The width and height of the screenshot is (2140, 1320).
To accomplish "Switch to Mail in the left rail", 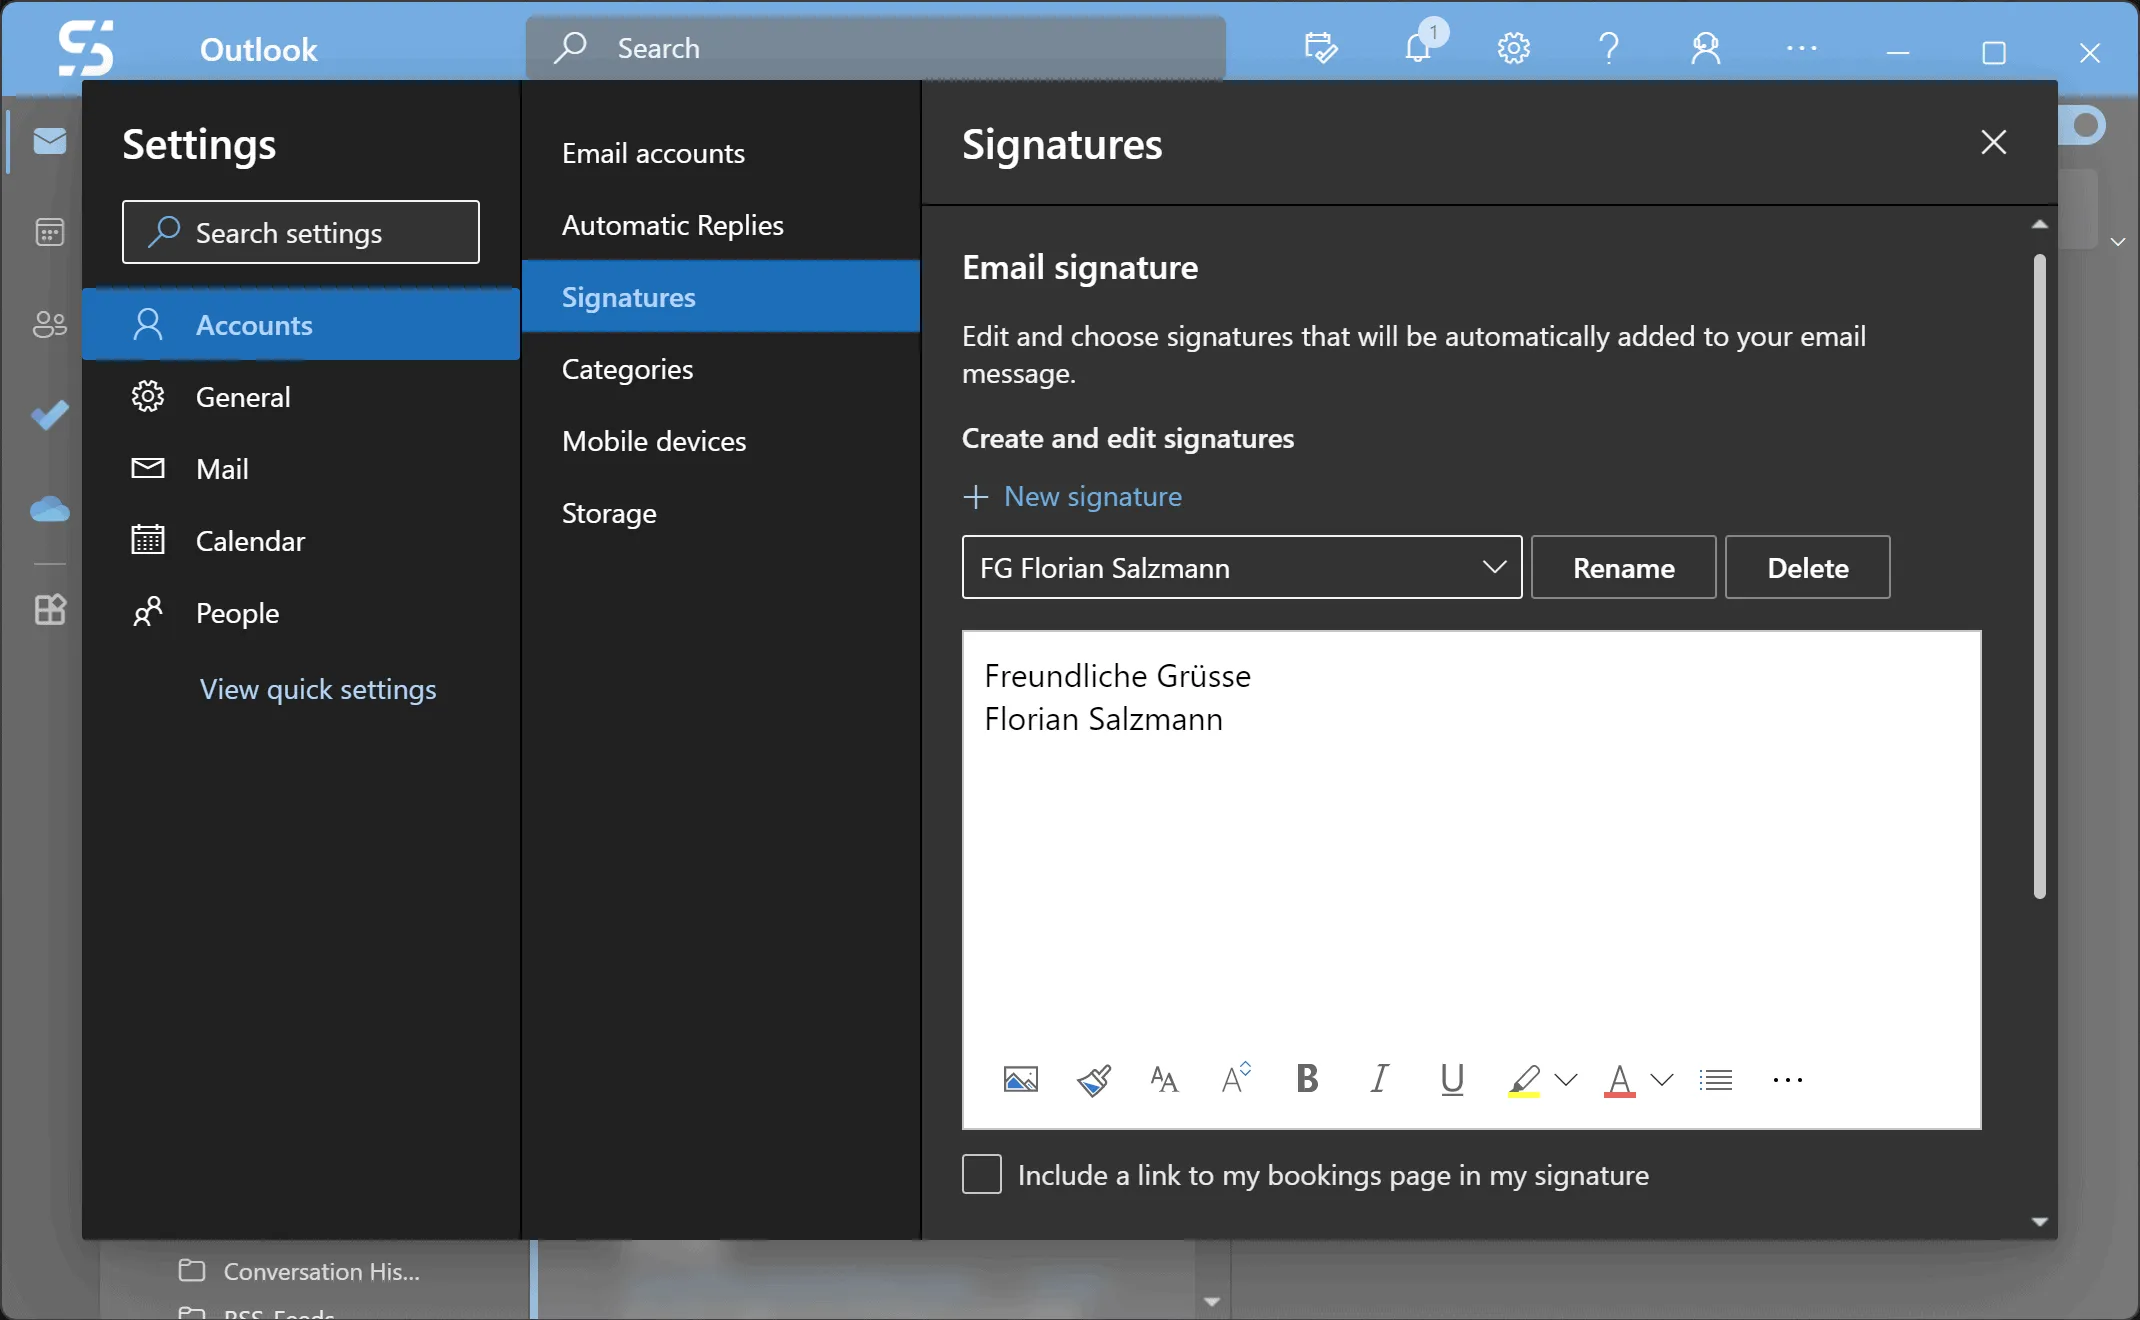I will click(x=49, y=141).
